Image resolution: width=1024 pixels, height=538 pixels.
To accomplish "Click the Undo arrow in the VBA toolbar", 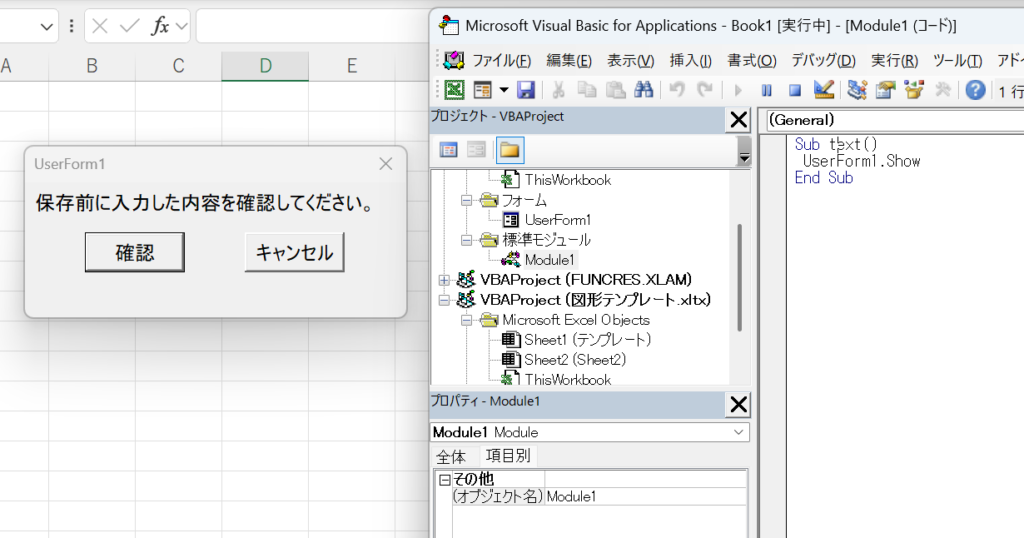I will pos(677,89).
